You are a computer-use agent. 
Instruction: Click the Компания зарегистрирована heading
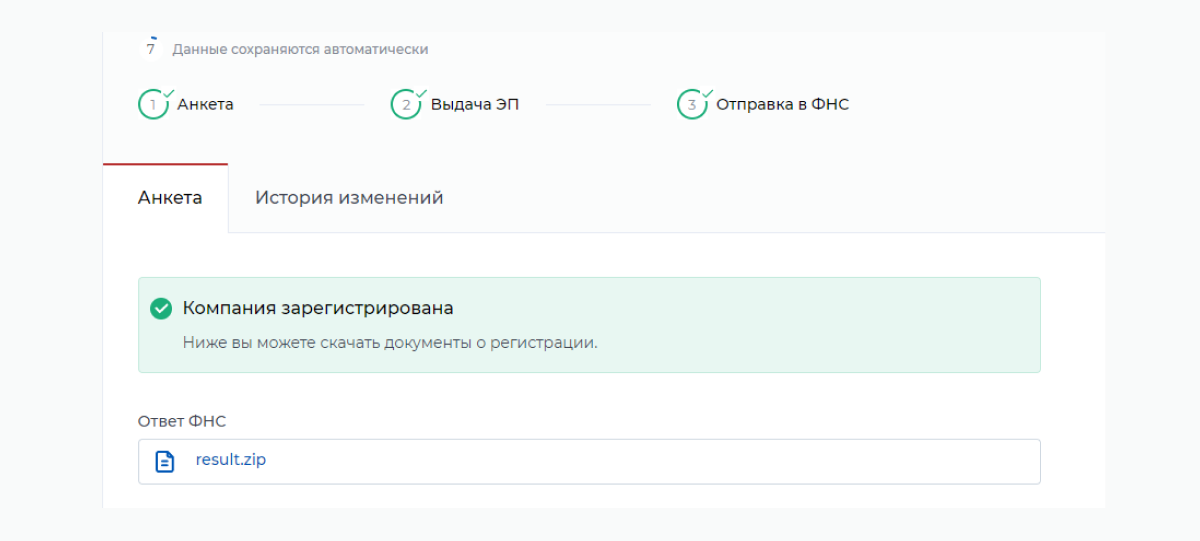coord(318,309)
